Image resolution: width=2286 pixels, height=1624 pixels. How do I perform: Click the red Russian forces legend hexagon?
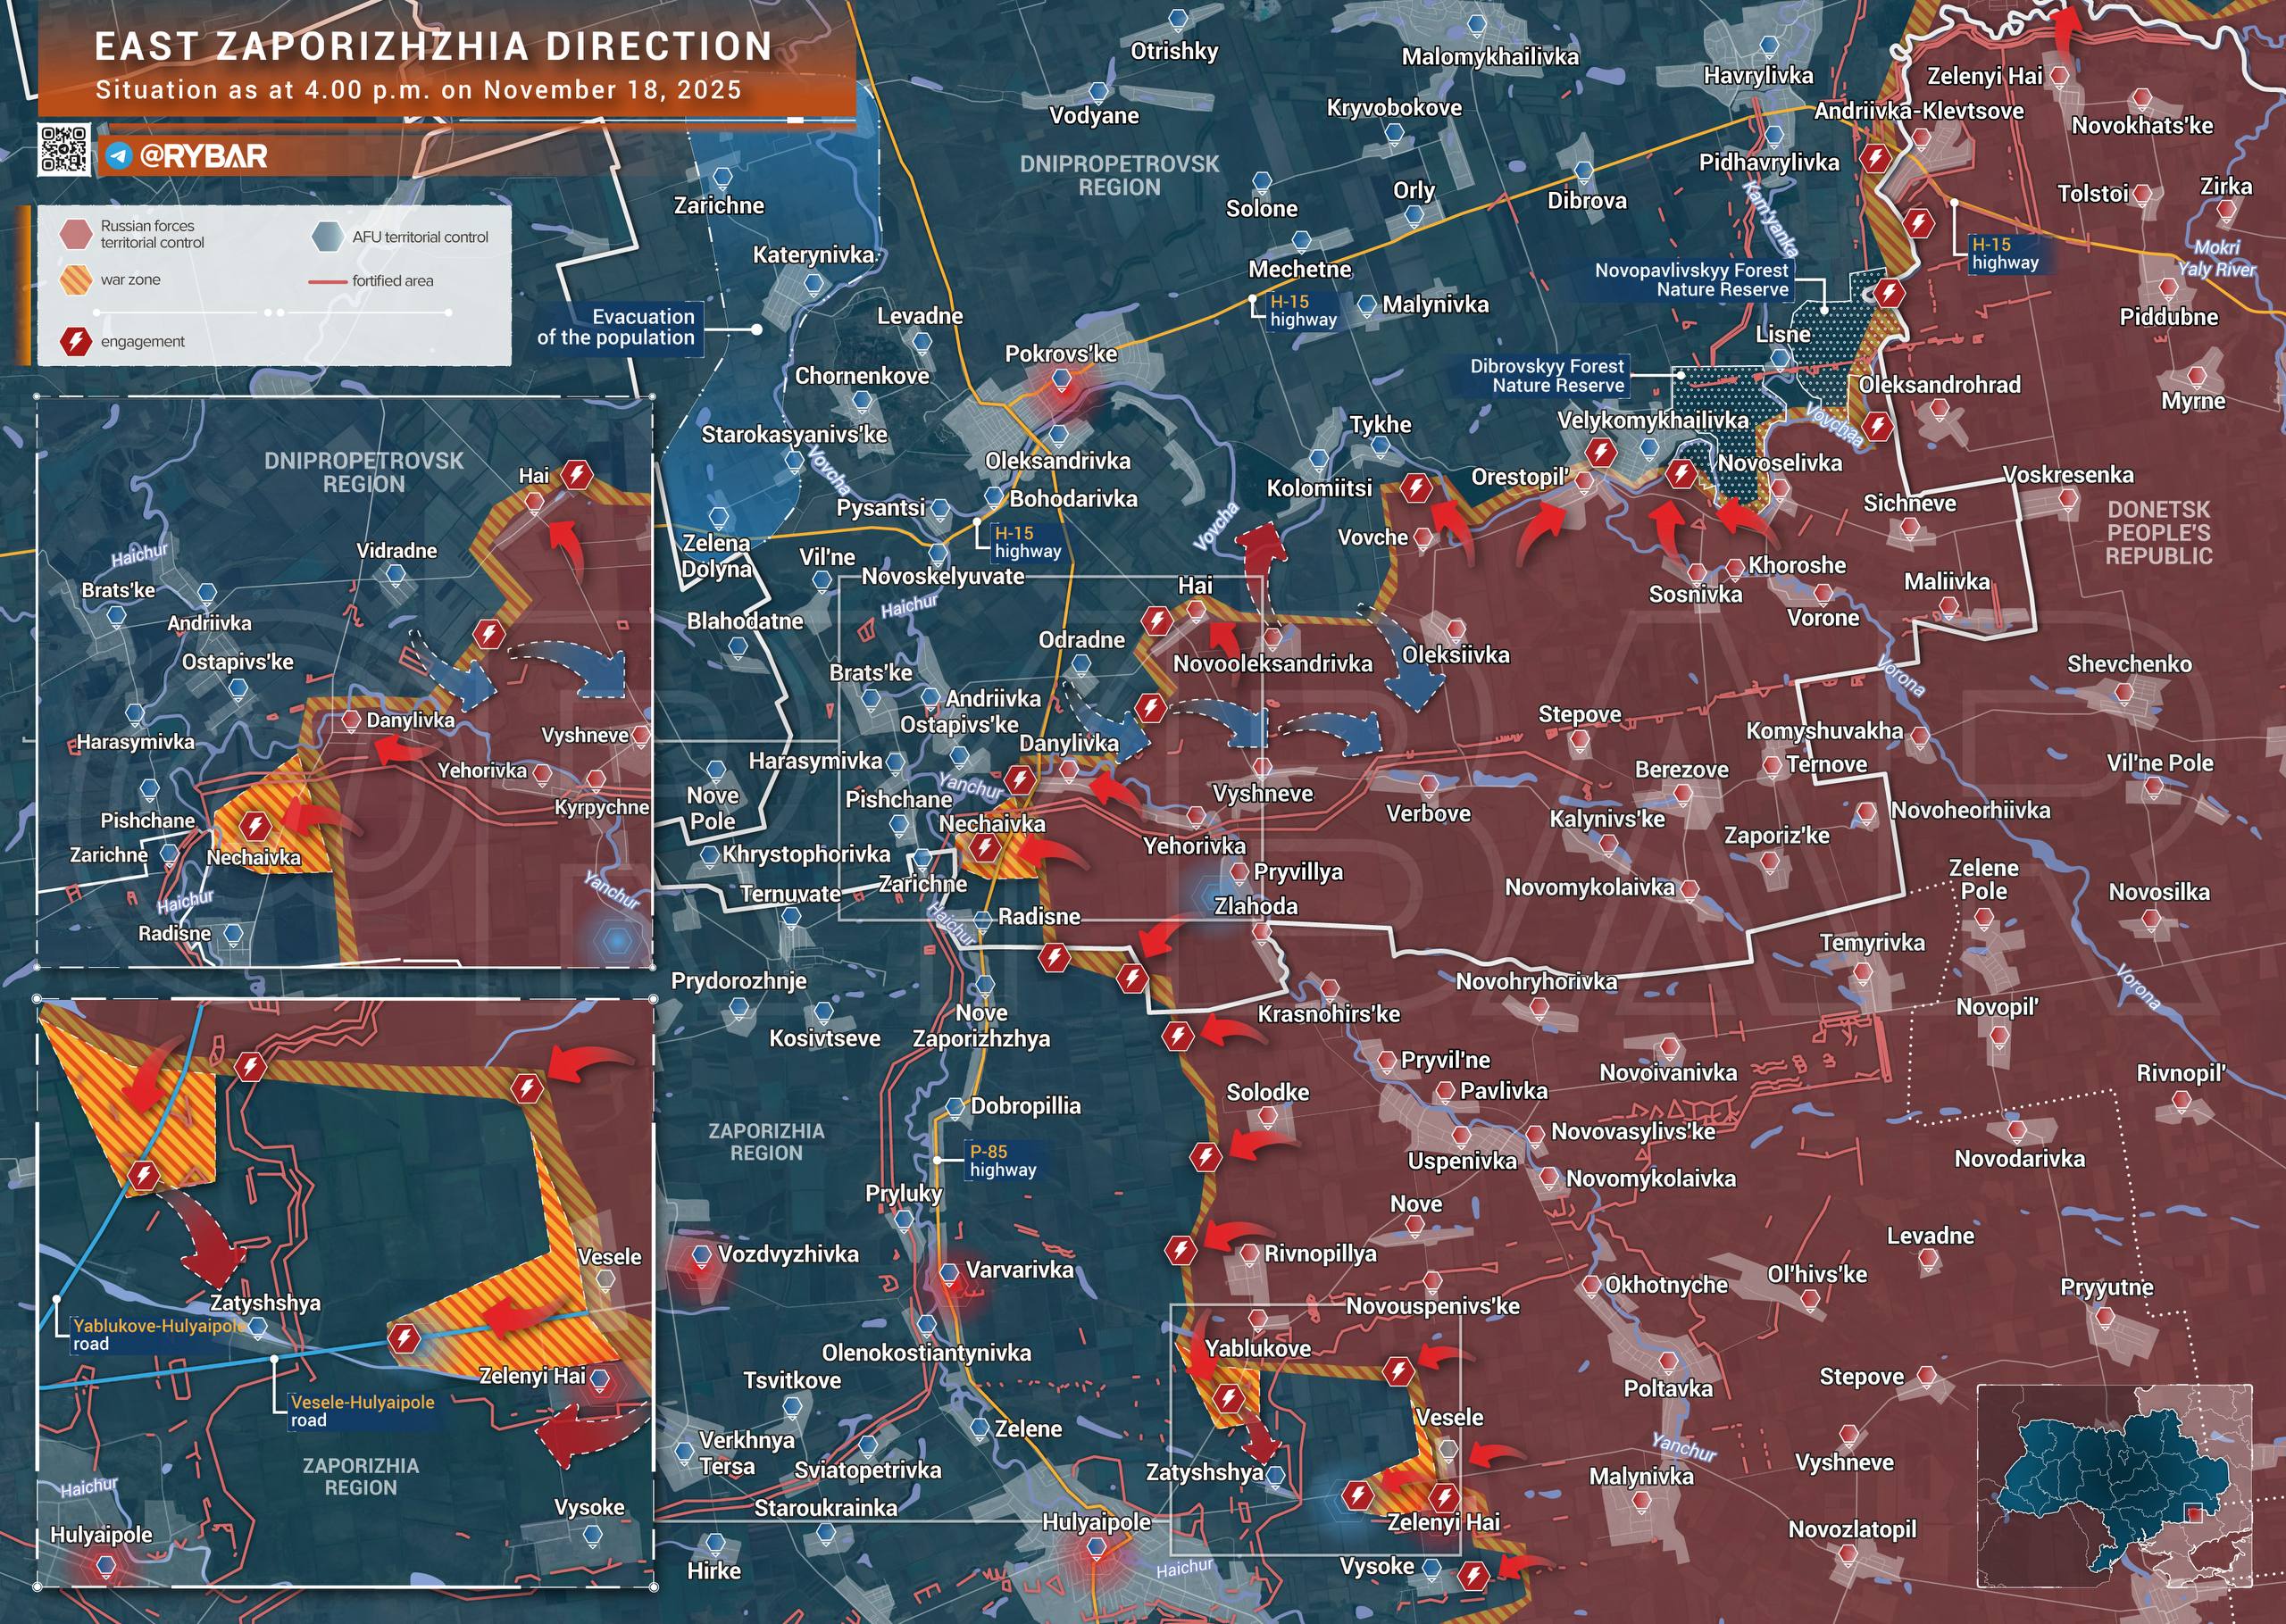[x=76, y=234]
